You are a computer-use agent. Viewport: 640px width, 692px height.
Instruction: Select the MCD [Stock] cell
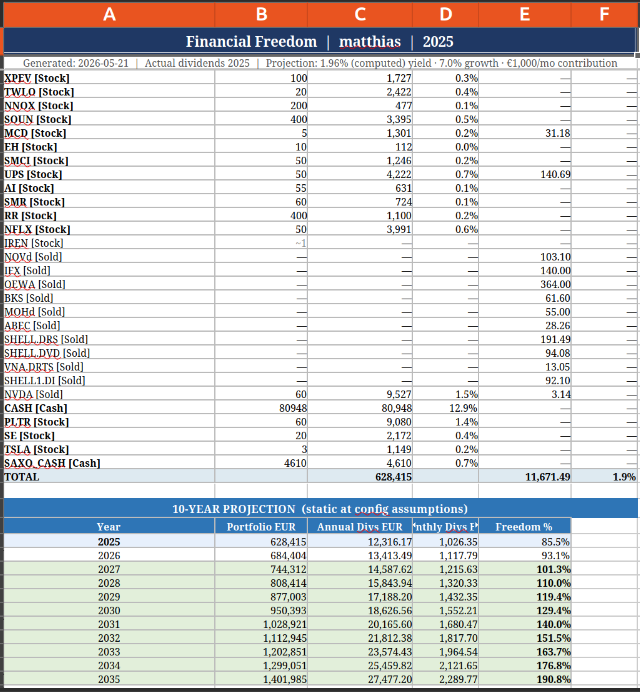pos(109,133)
